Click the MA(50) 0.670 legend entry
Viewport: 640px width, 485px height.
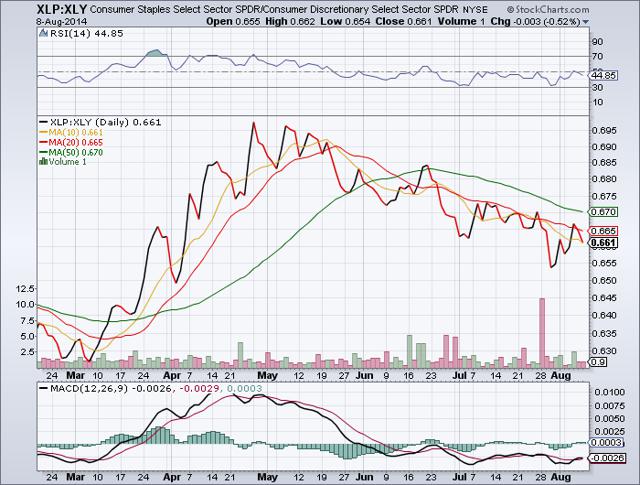point(76,152)
